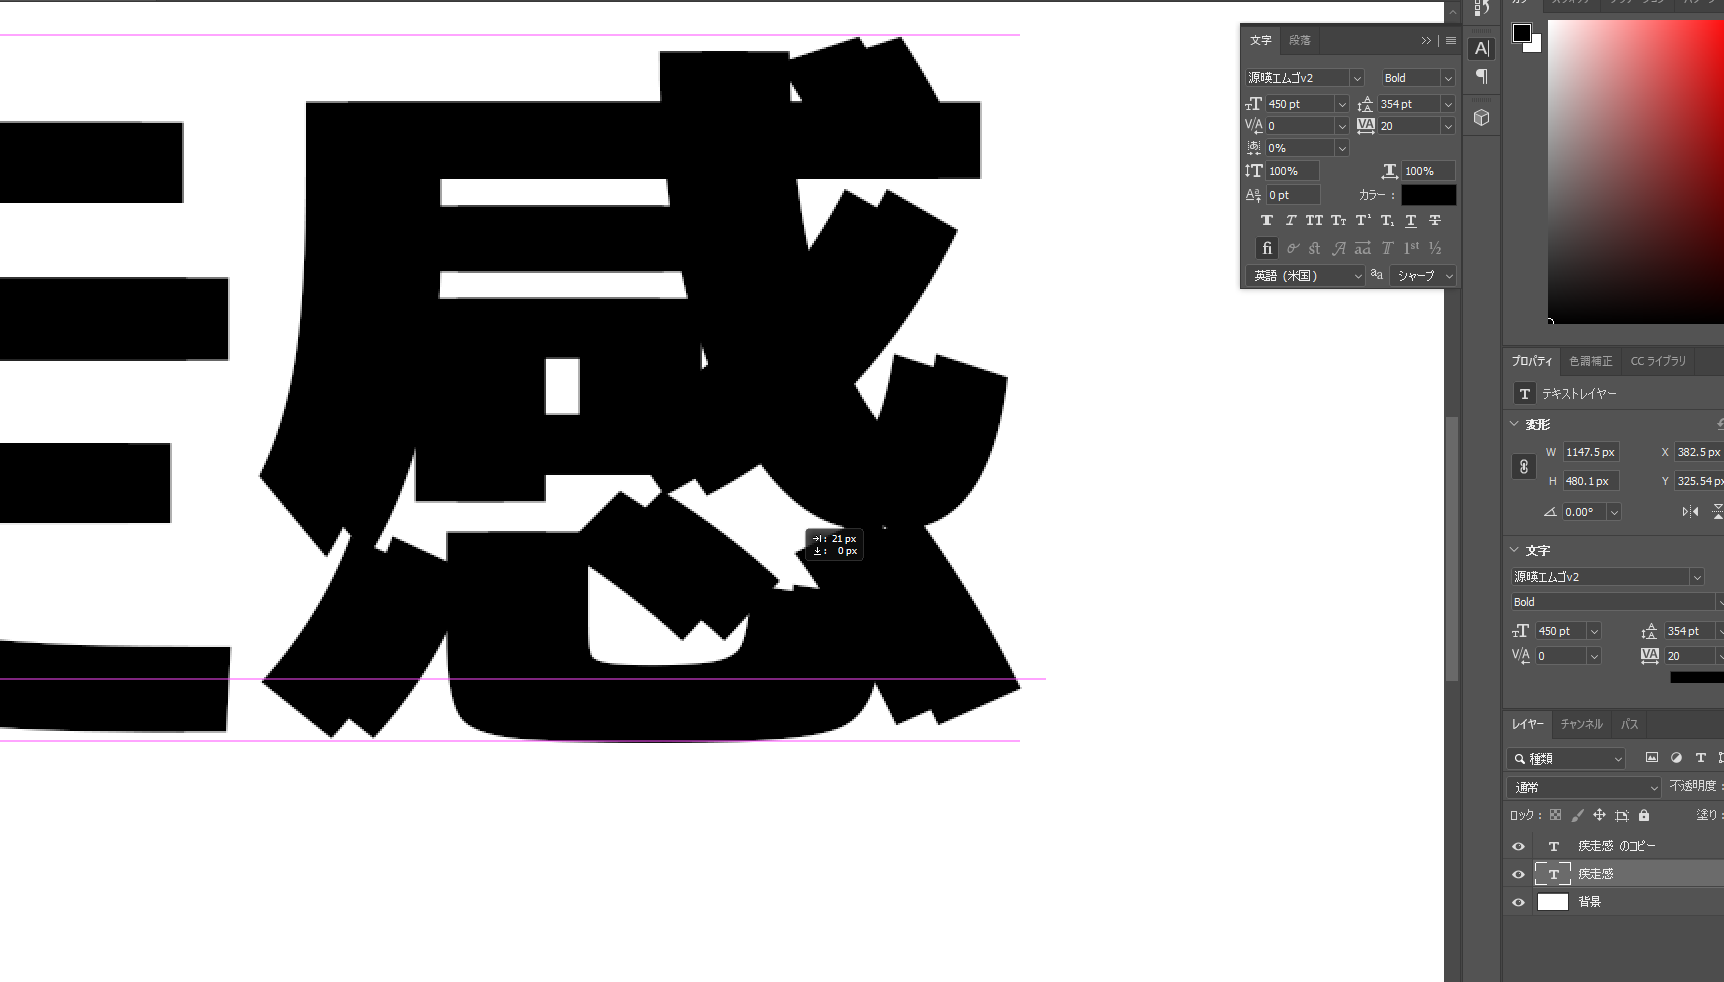This screenshot has height=982, width=1724.
Task: Click the swash OpenType icon
Action: (1339, 248)
